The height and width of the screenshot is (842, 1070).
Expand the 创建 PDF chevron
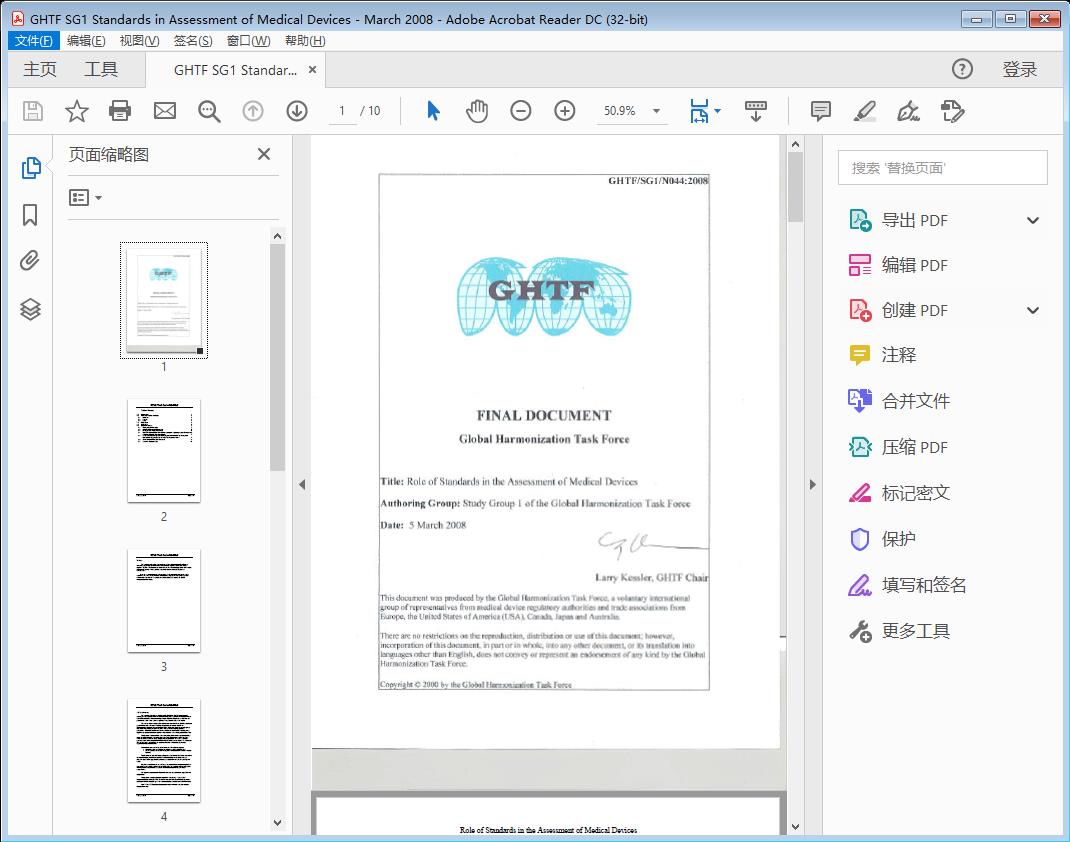point(1031,310)
